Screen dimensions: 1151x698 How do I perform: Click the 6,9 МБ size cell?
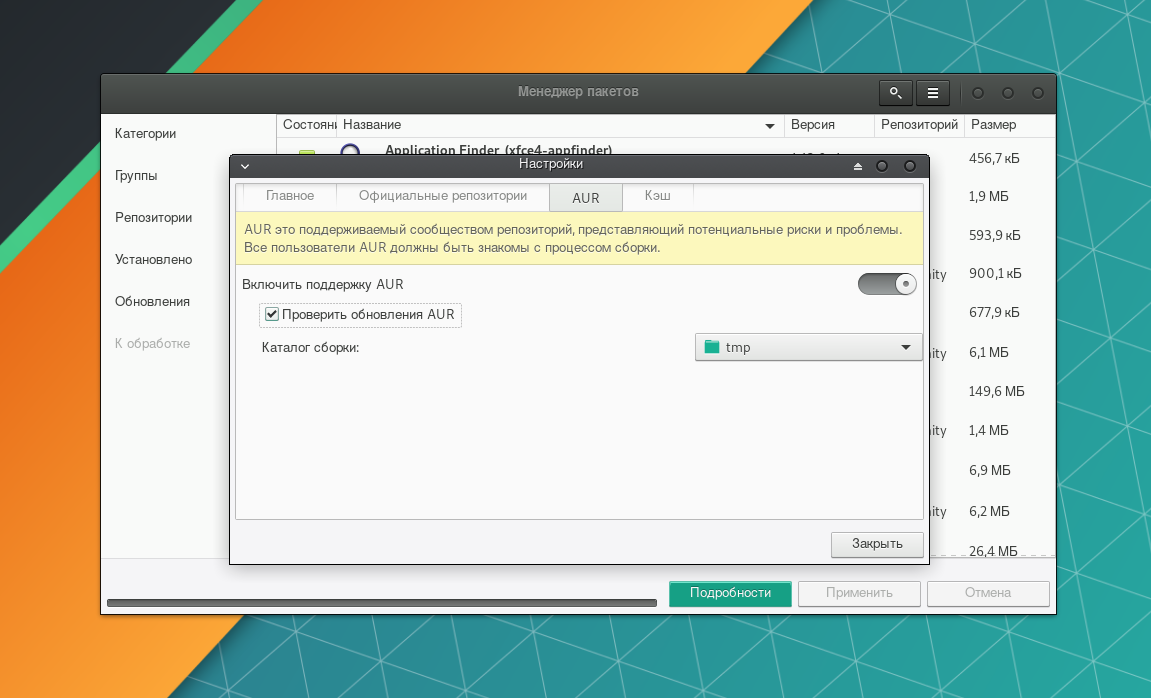pyautogui.click(x=990, y=470)
